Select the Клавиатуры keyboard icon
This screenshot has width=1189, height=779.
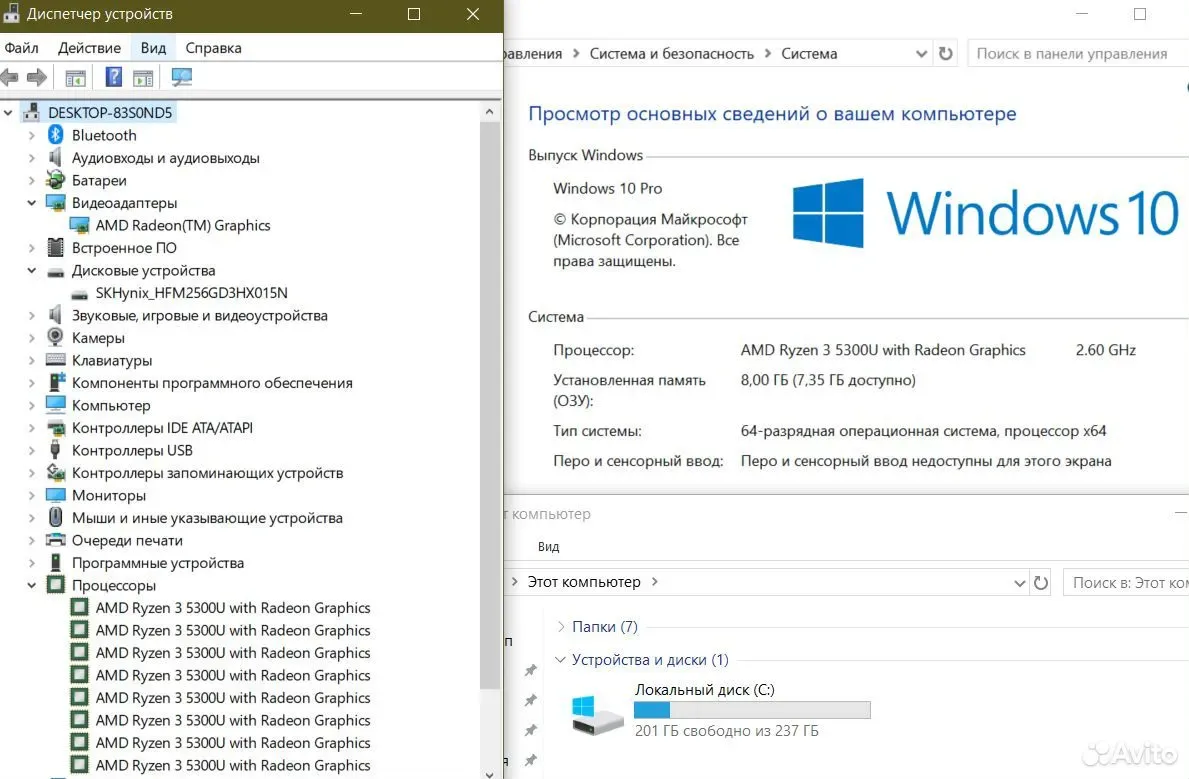55,360
